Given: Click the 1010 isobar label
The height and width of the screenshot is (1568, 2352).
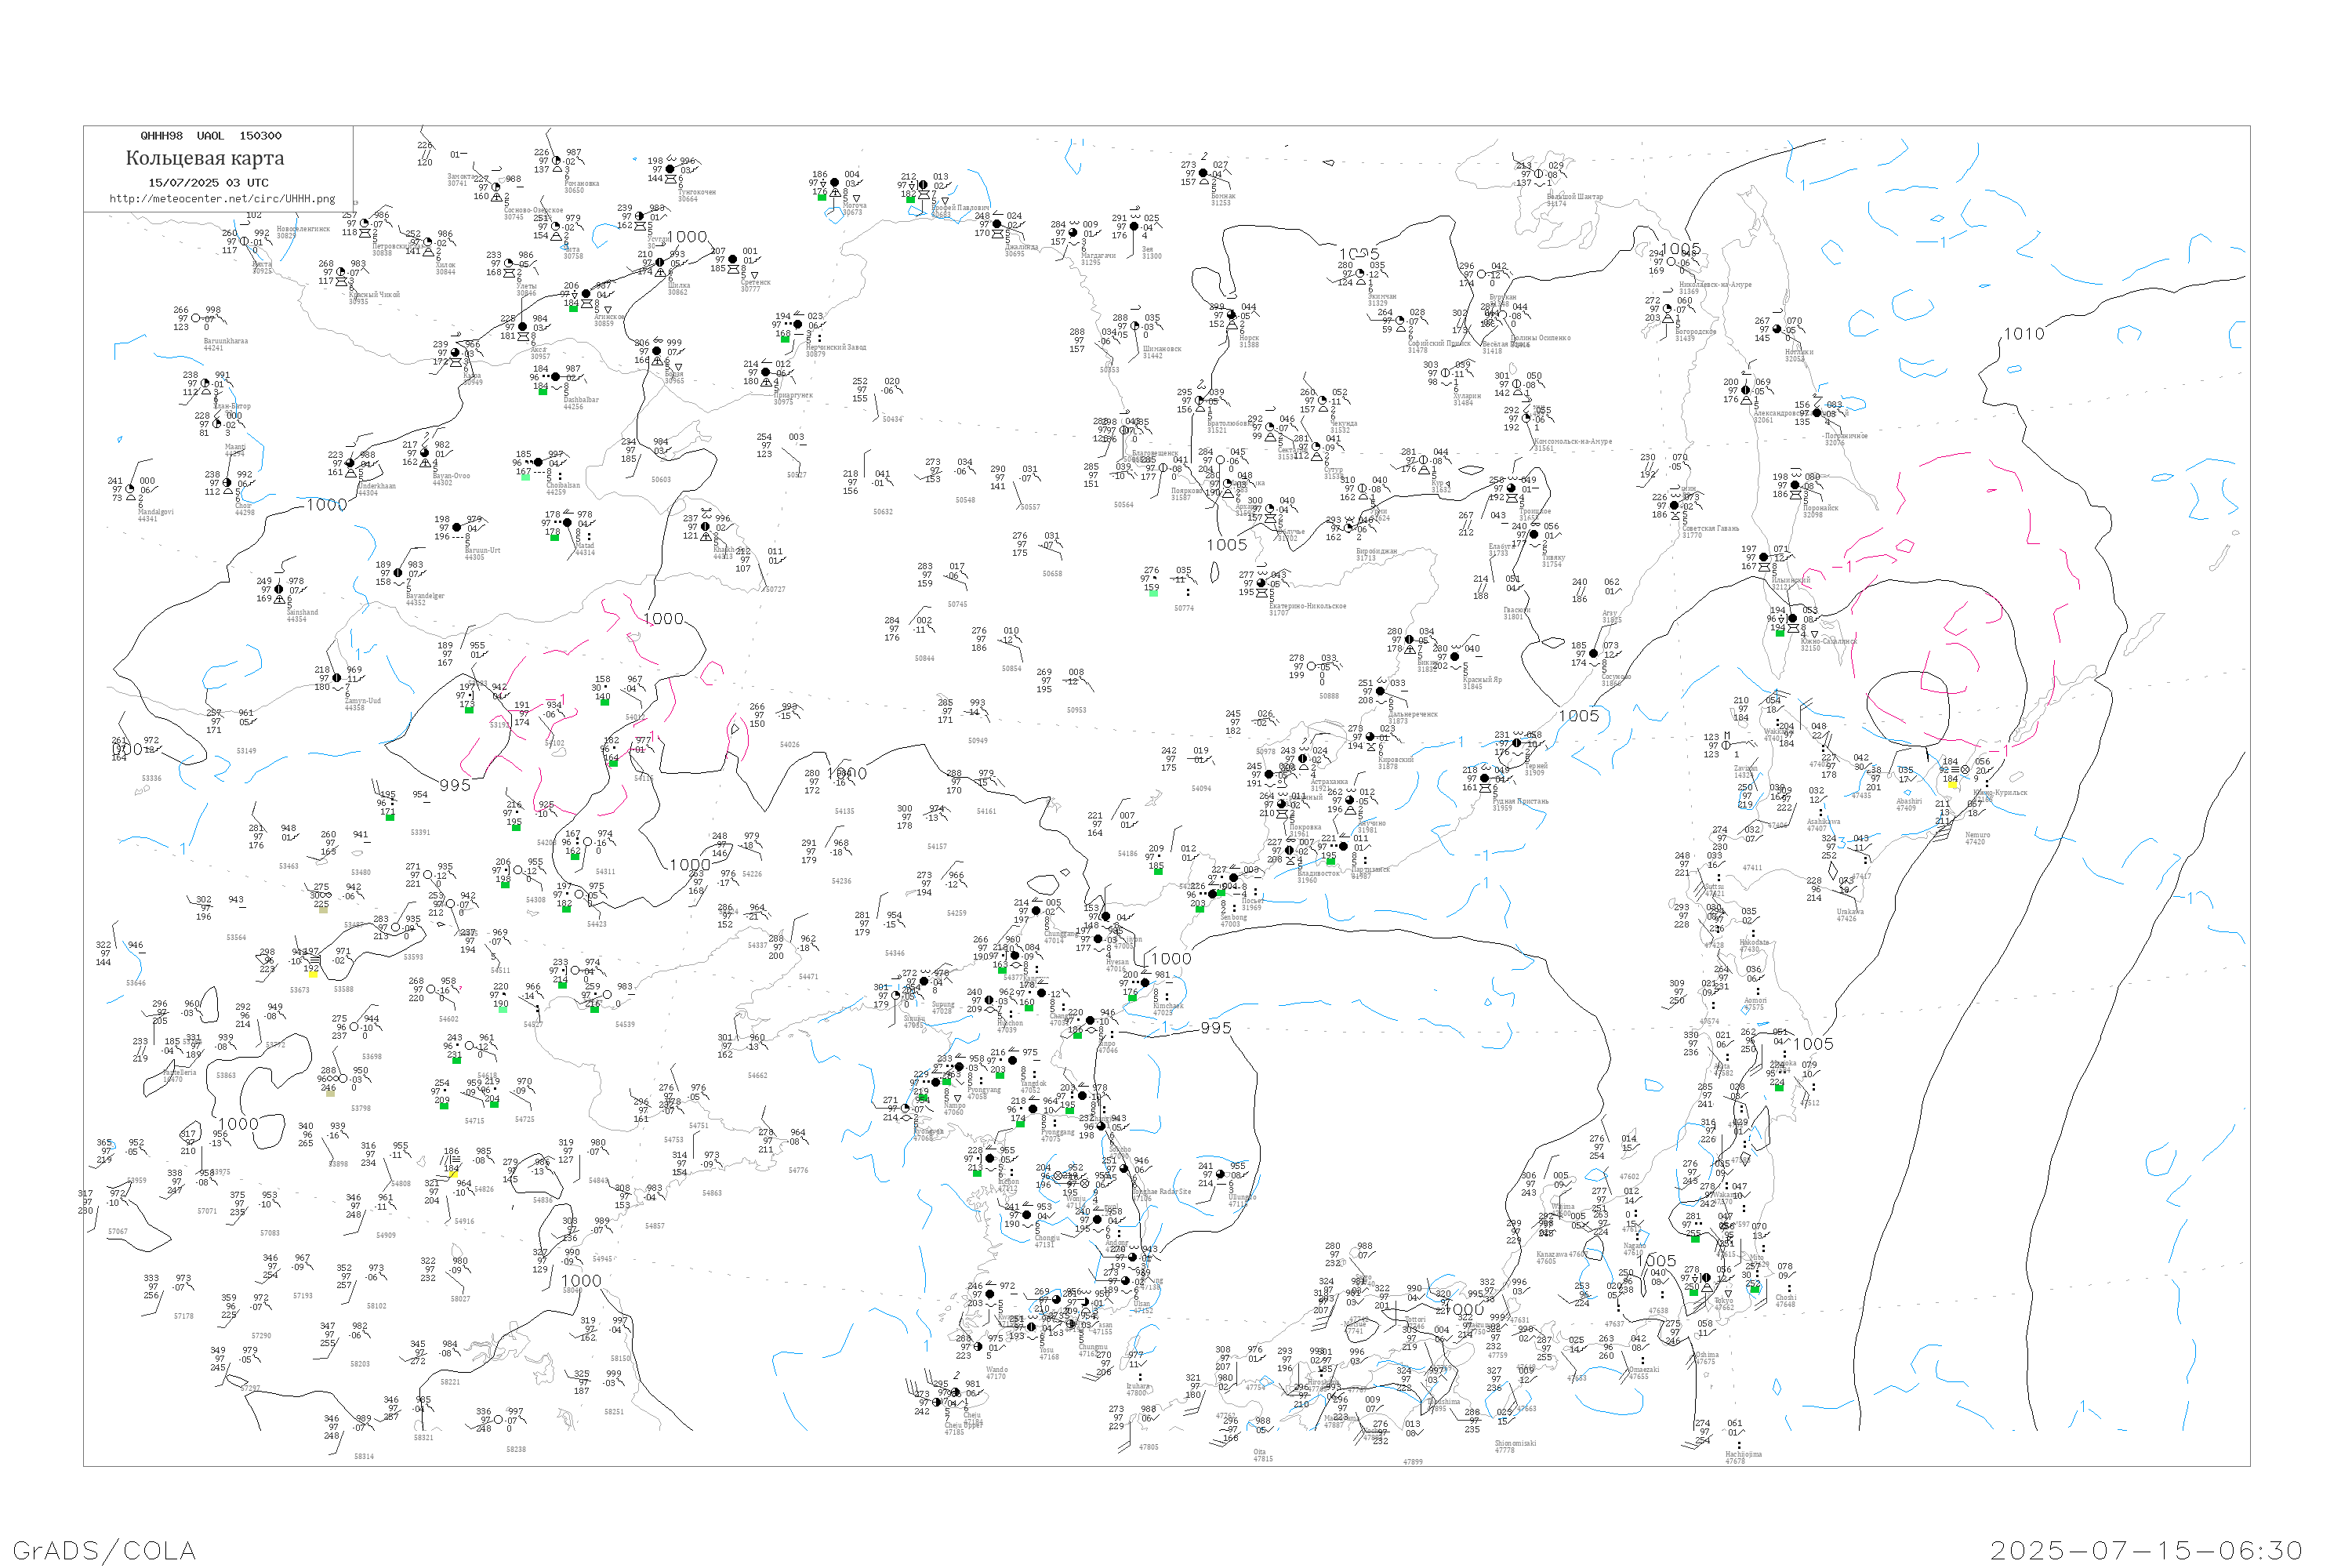Looking at the screenshot, I should (x=2024, y=334).
